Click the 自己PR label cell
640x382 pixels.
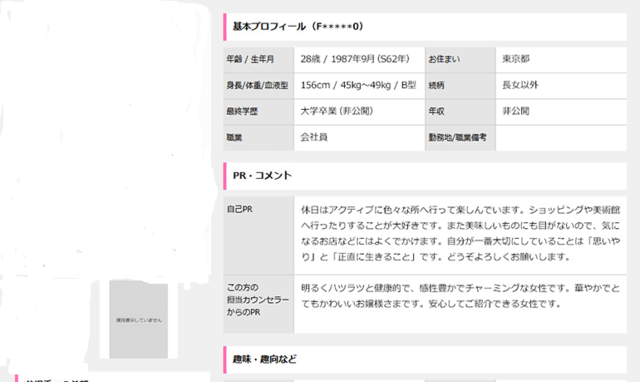pyautogui.click(x=258, y=235)
